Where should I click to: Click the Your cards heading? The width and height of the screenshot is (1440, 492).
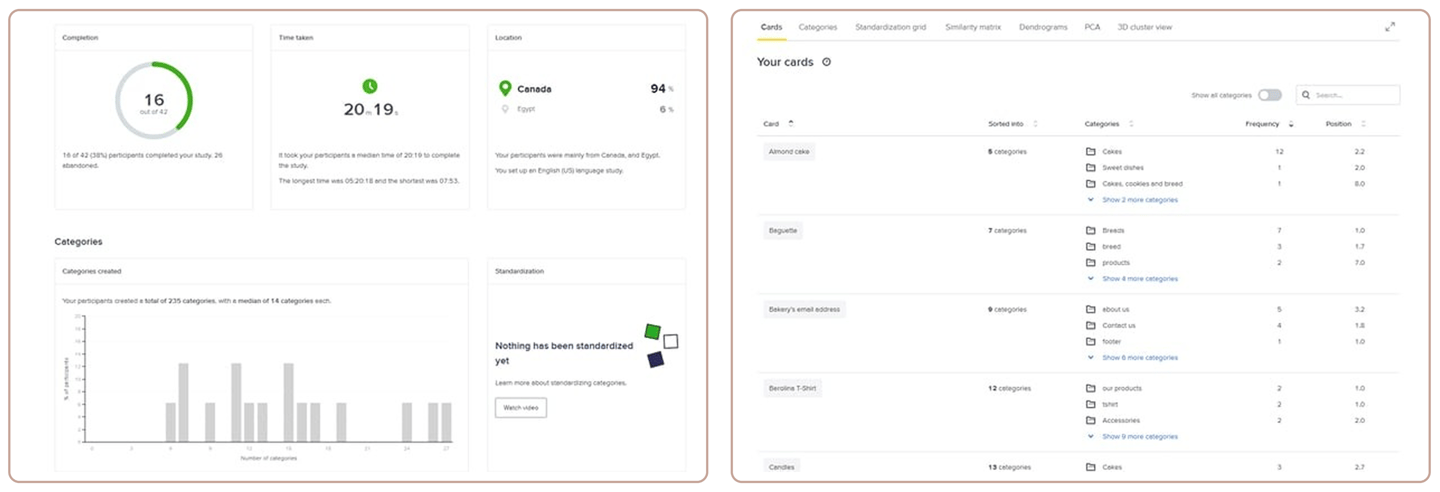[x=785, y=62]
